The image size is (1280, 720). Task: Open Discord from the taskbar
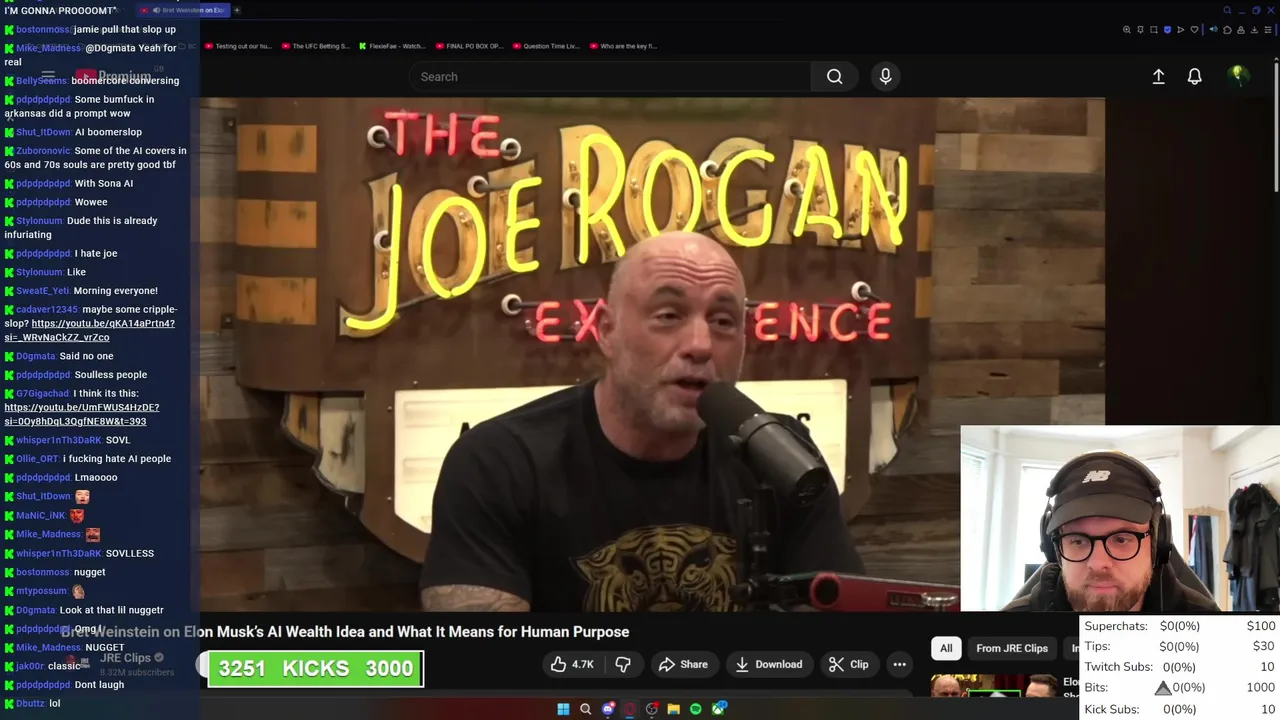tap(608, 709)
